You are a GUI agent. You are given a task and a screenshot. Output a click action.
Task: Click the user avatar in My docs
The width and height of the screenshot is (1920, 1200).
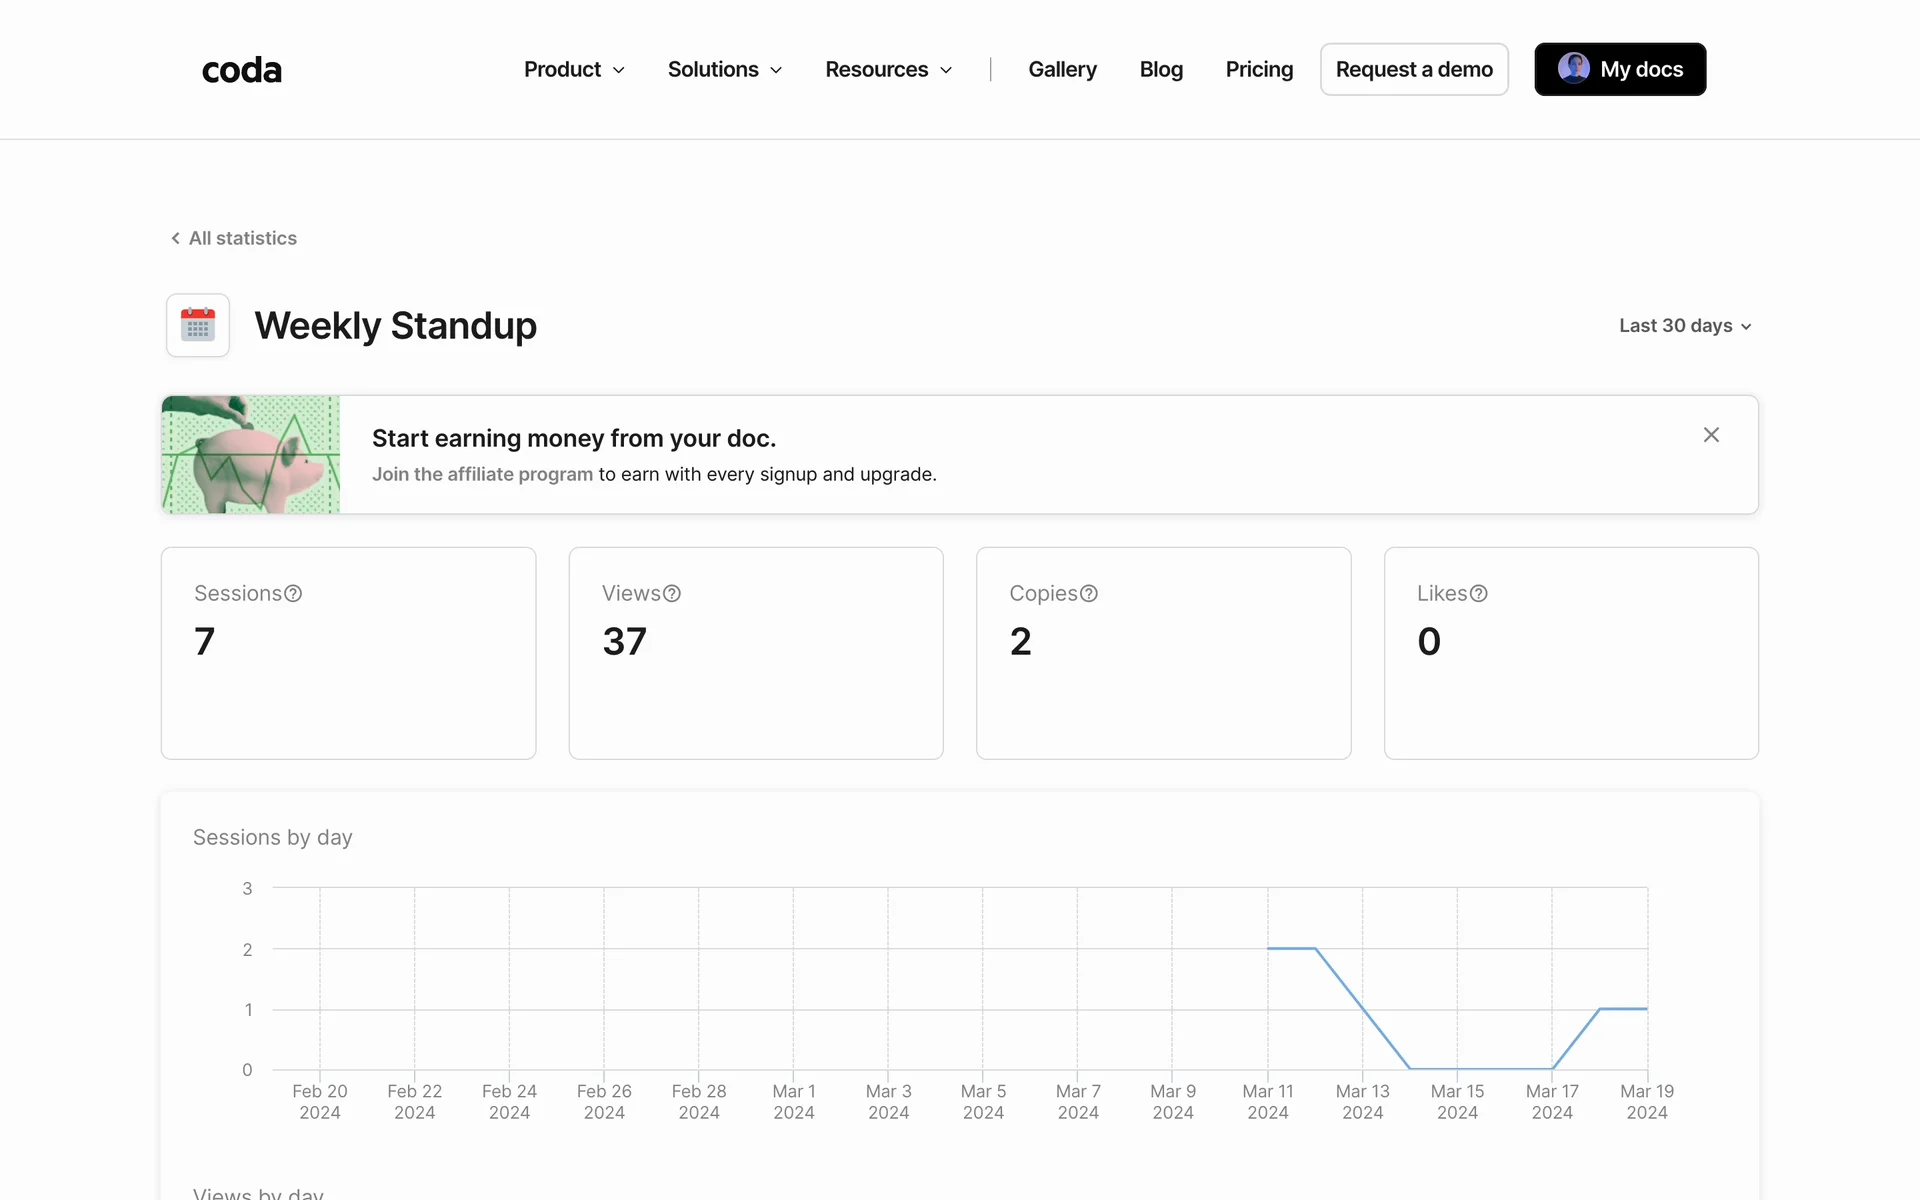coord(1573,68)
